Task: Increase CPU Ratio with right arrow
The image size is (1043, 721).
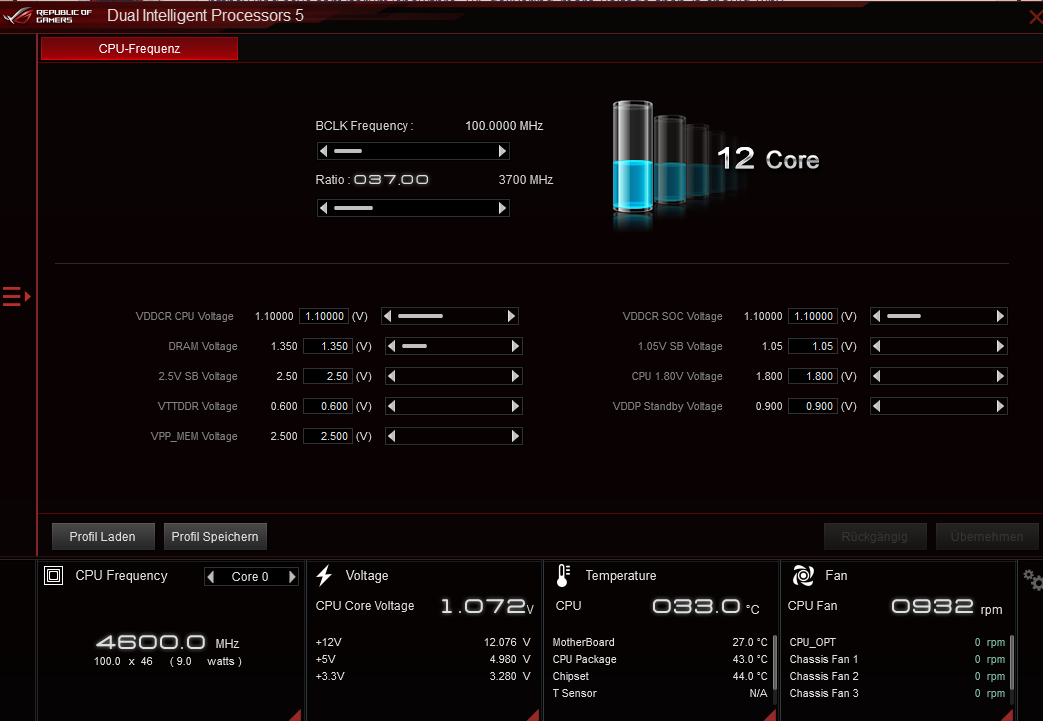Action: [502, 208]
